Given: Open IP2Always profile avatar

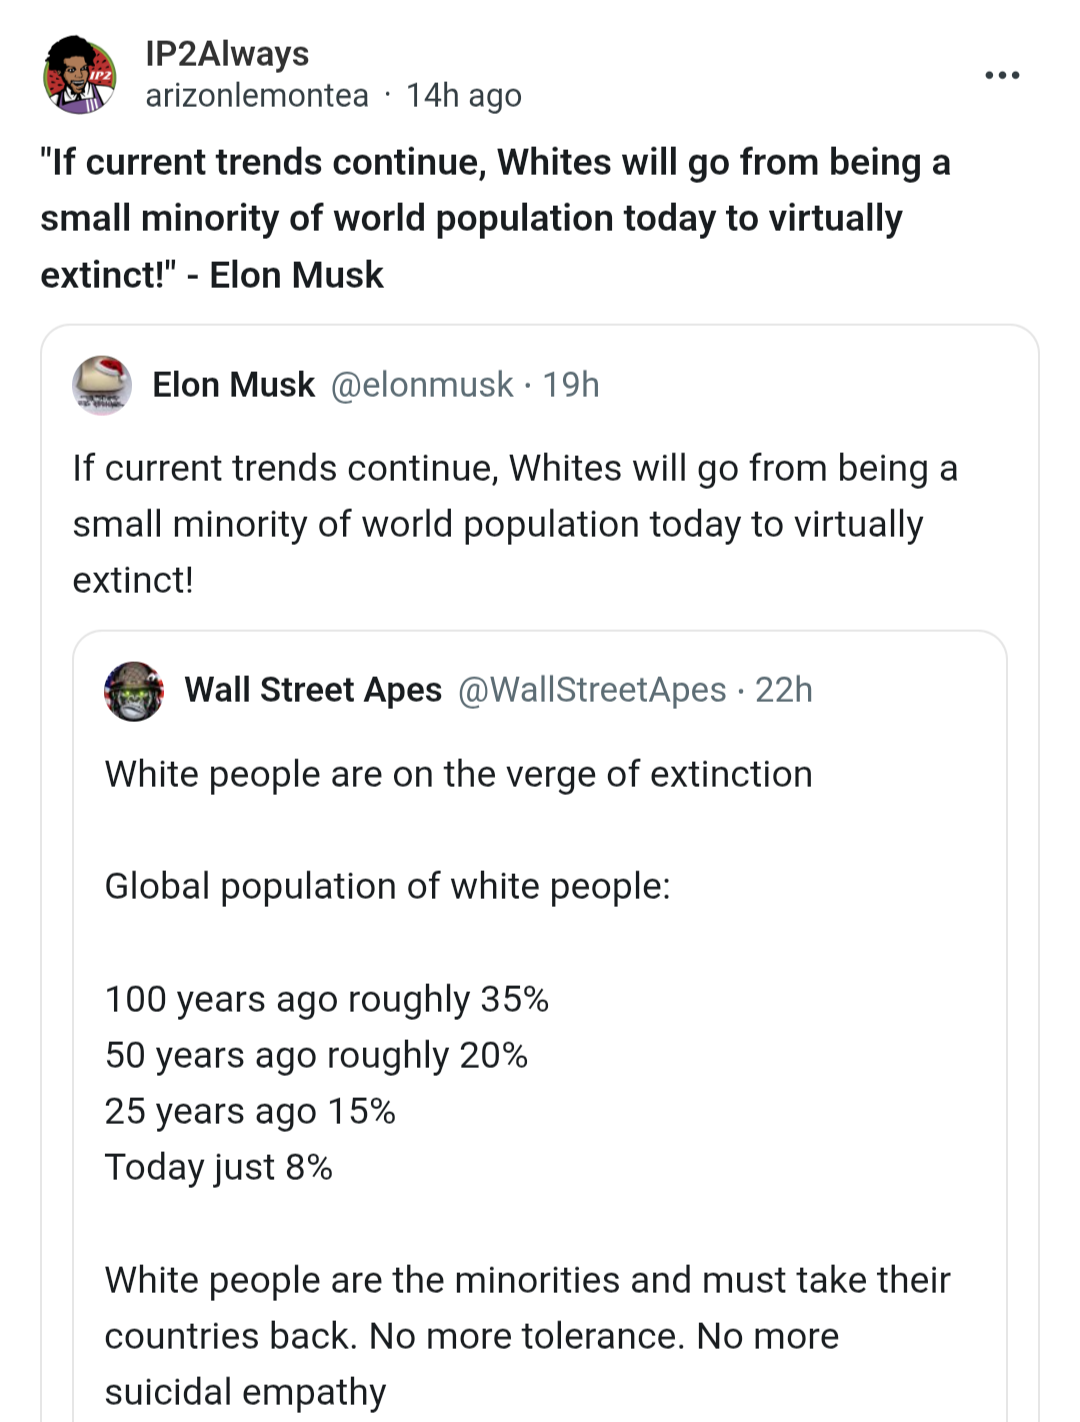Looking at the screenshot, I should (80, 75).
